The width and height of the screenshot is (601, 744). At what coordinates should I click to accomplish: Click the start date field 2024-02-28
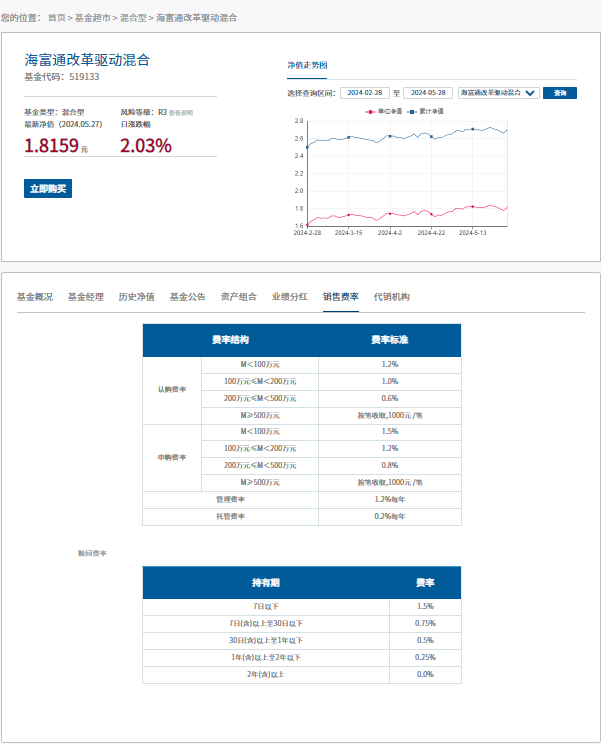[365, 93]
